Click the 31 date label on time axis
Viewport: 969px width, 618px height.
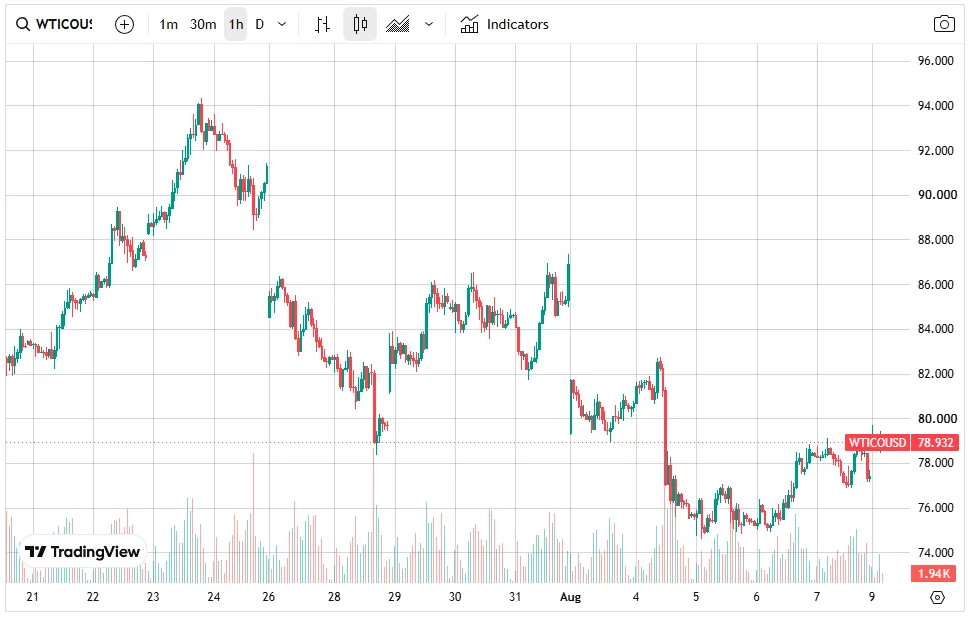click(x=515, y=597)
